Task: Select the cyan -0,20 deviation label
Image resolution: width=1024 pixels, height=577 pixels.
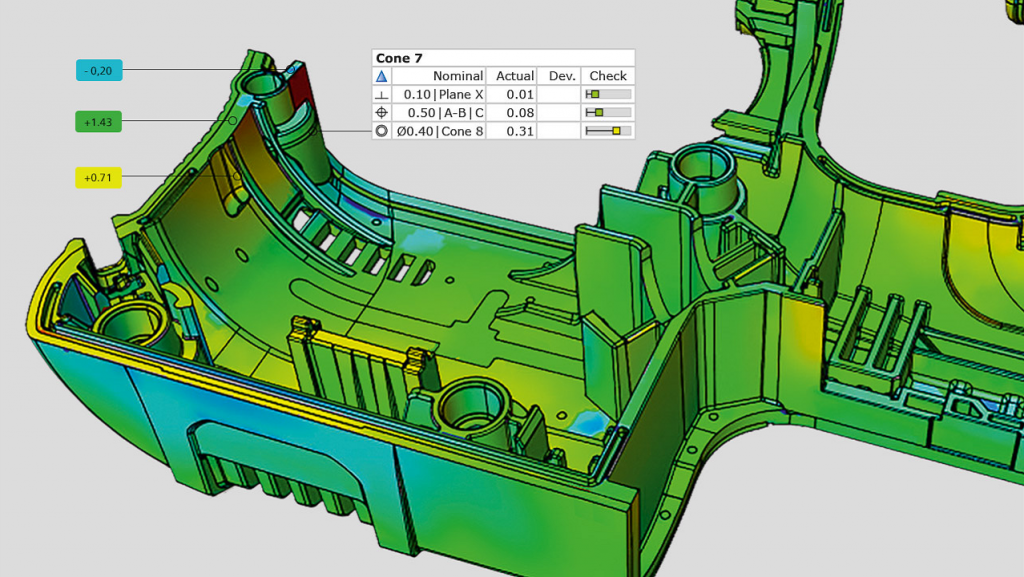Action: tap(98, 70)
